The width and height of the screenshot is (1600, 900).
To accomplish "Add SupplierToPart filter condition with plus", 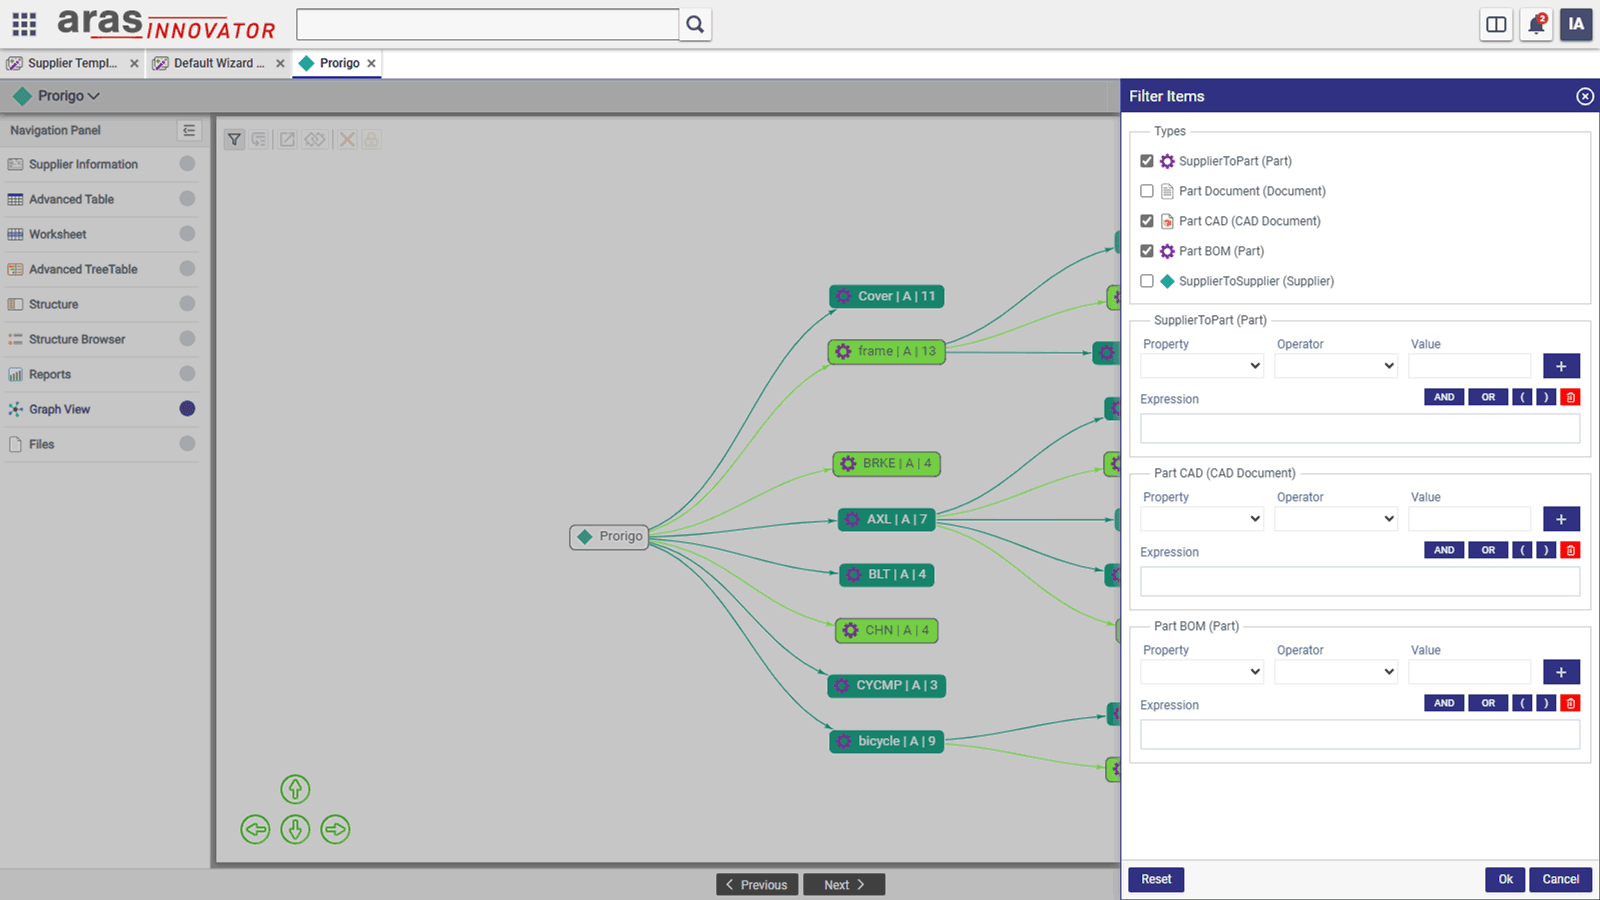I will tap(1561, 366).
